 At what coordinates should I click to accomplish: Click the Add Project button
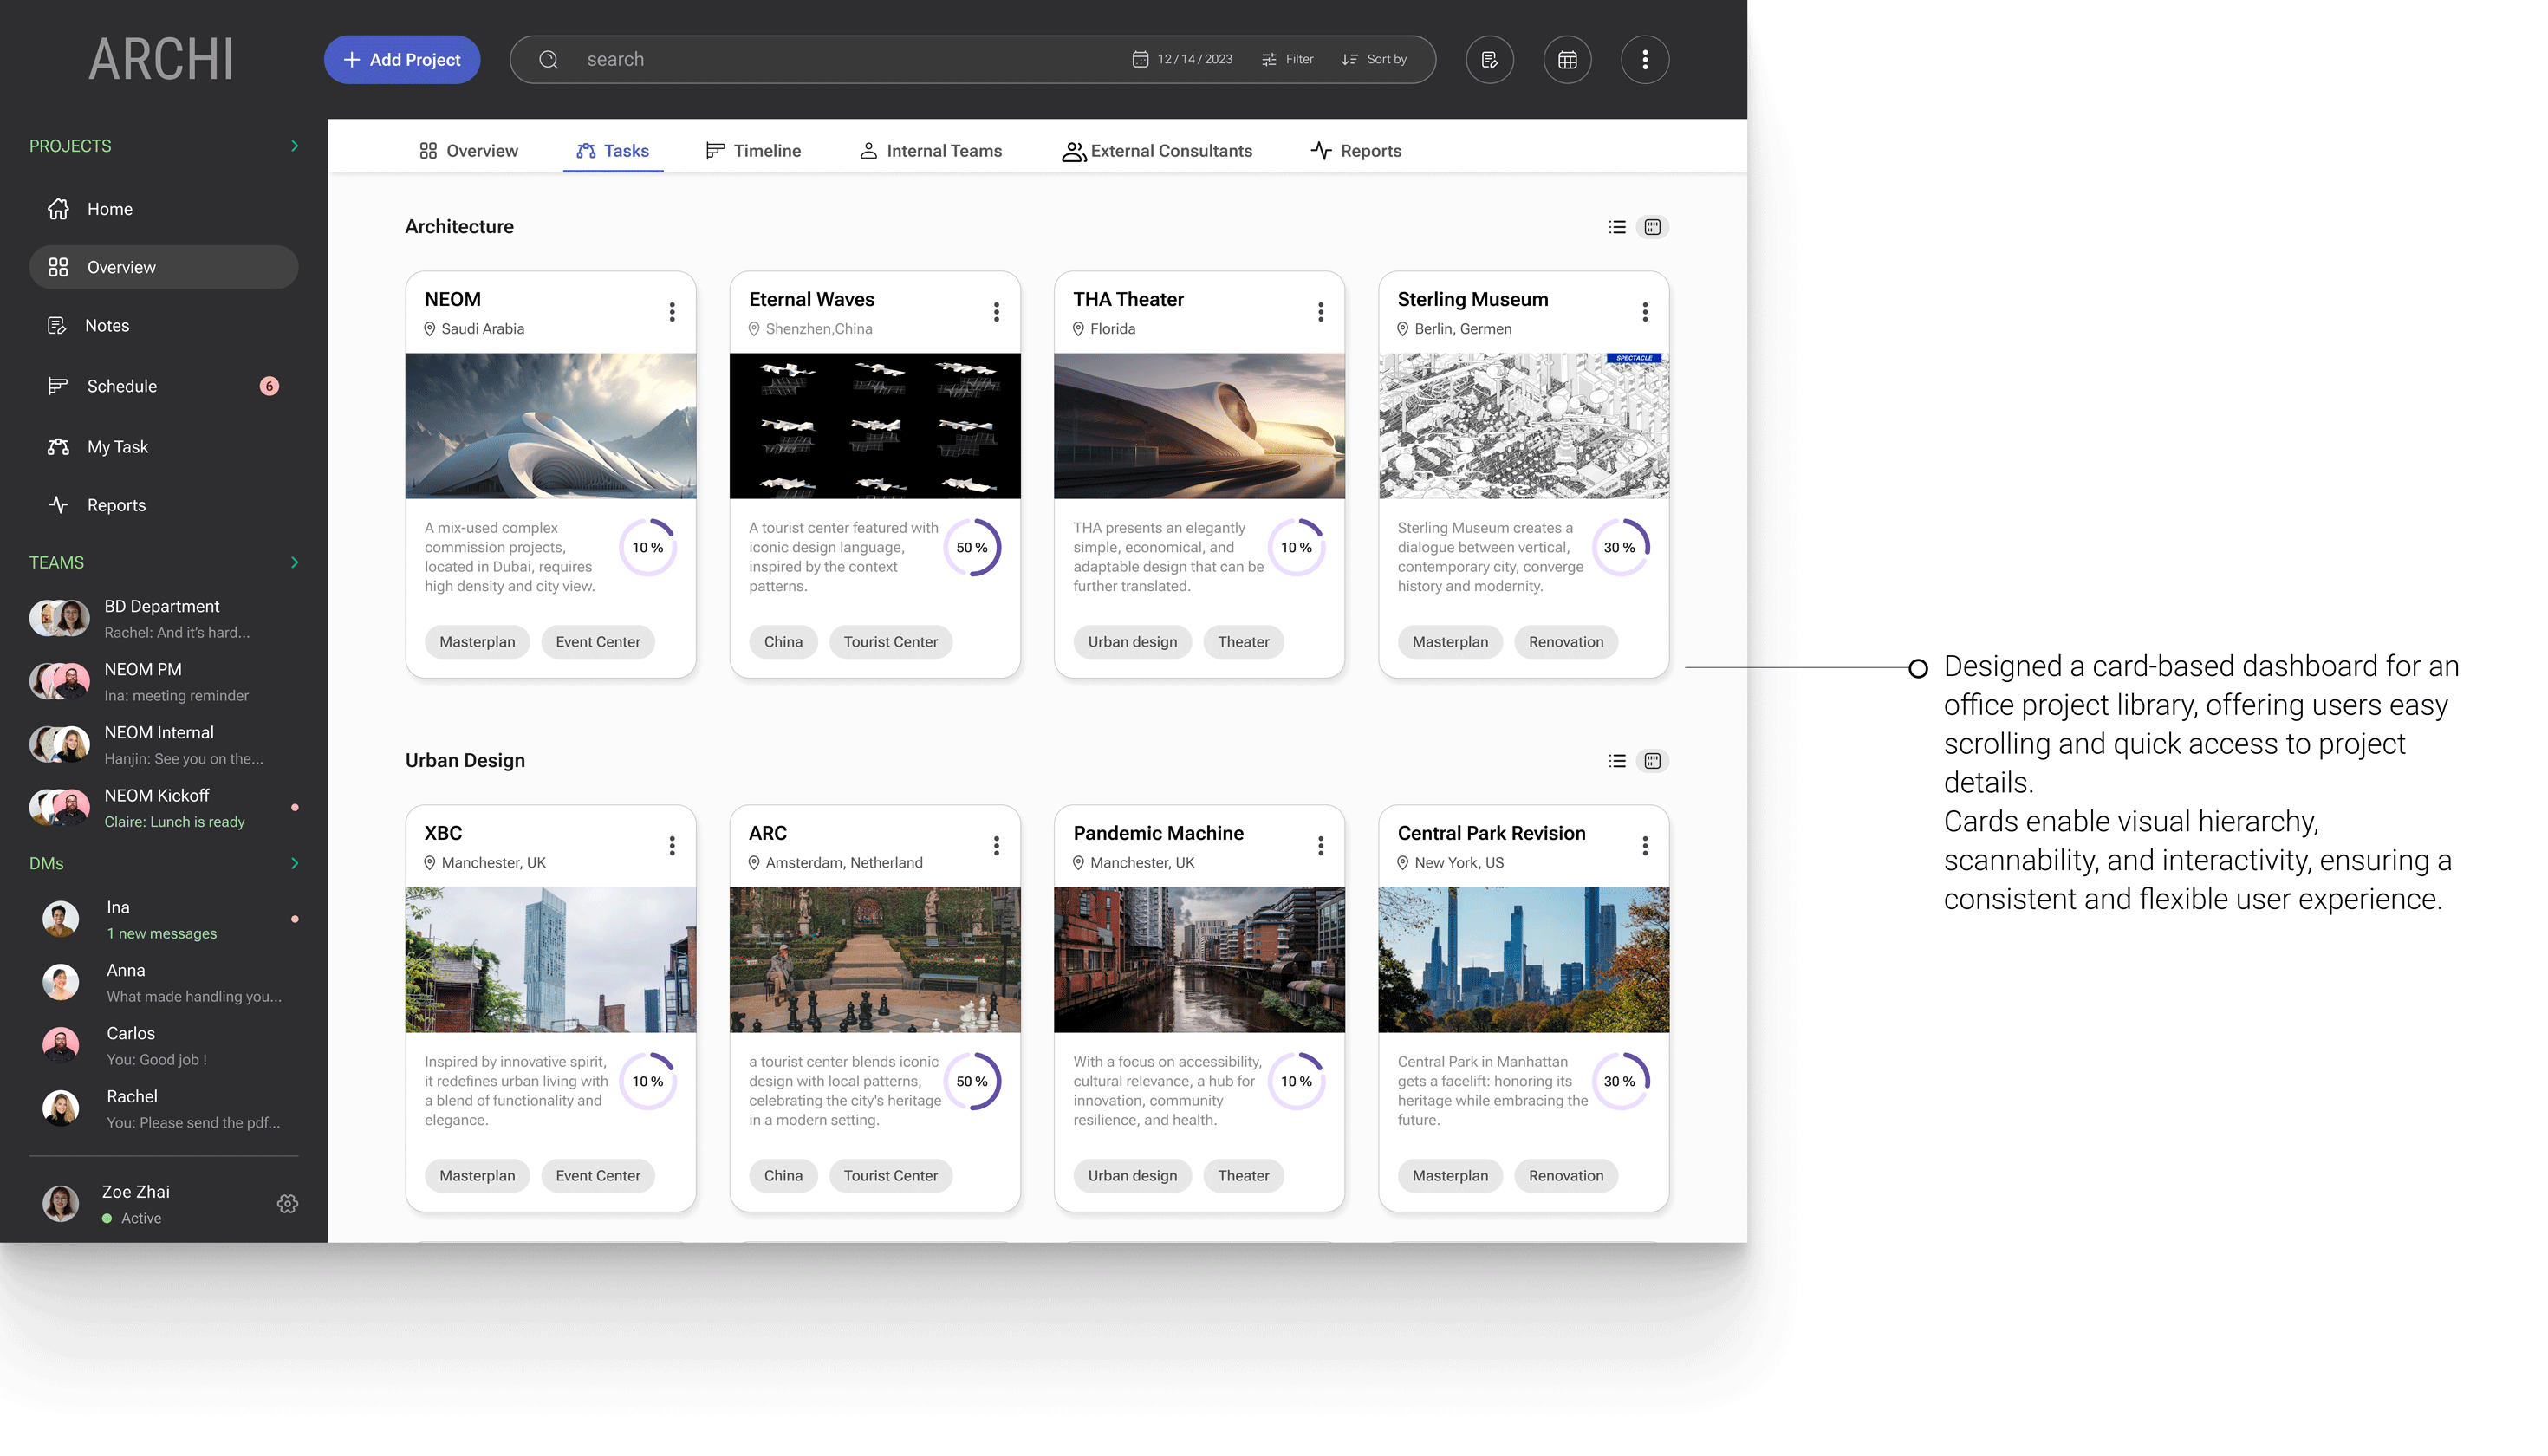[x=402, y=59]
